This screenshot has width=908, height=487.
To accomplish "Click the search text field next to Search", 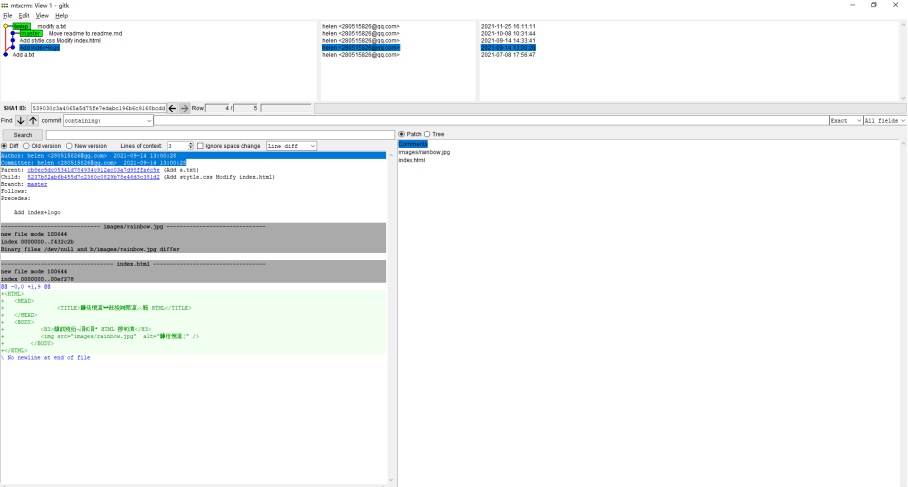I will point(220,135).
